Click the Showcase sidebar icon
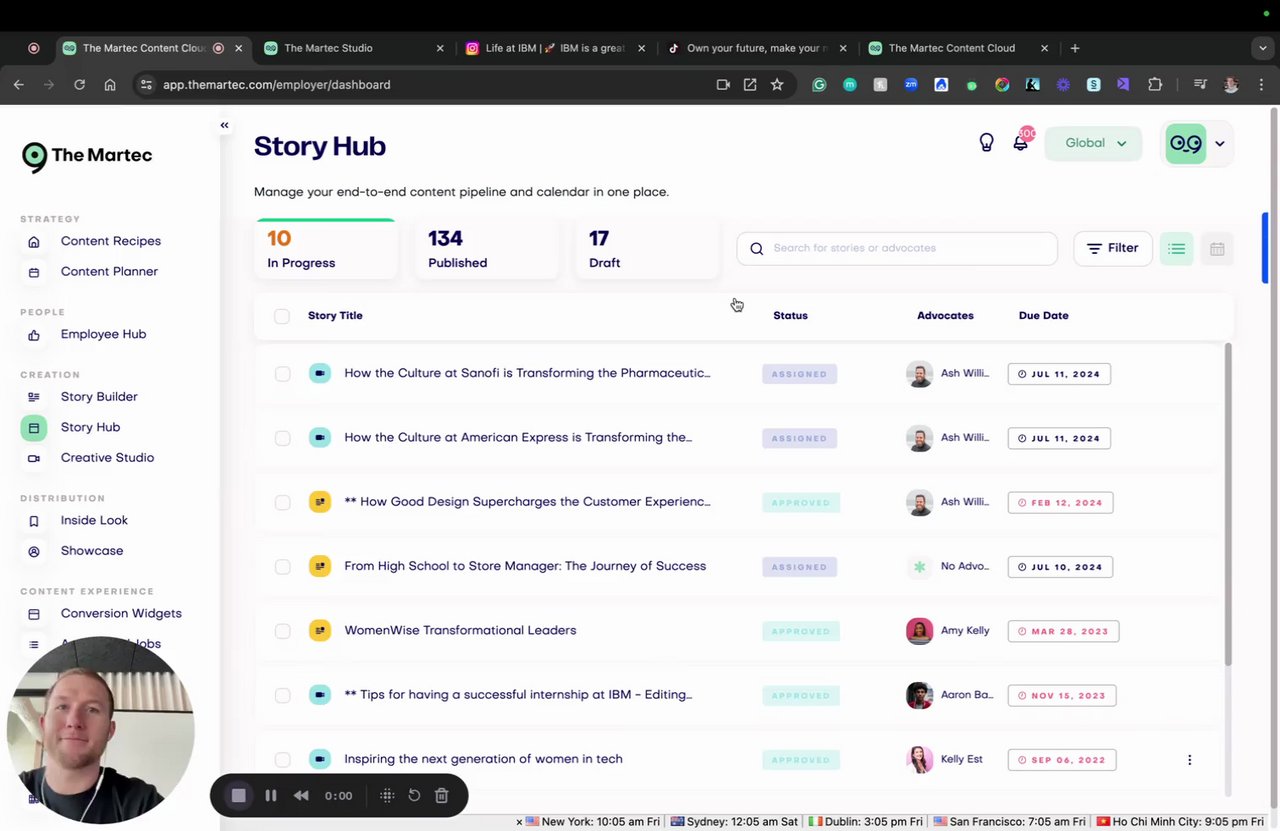The width and height of the screenshot is (1280, 831). coord(34,552)
